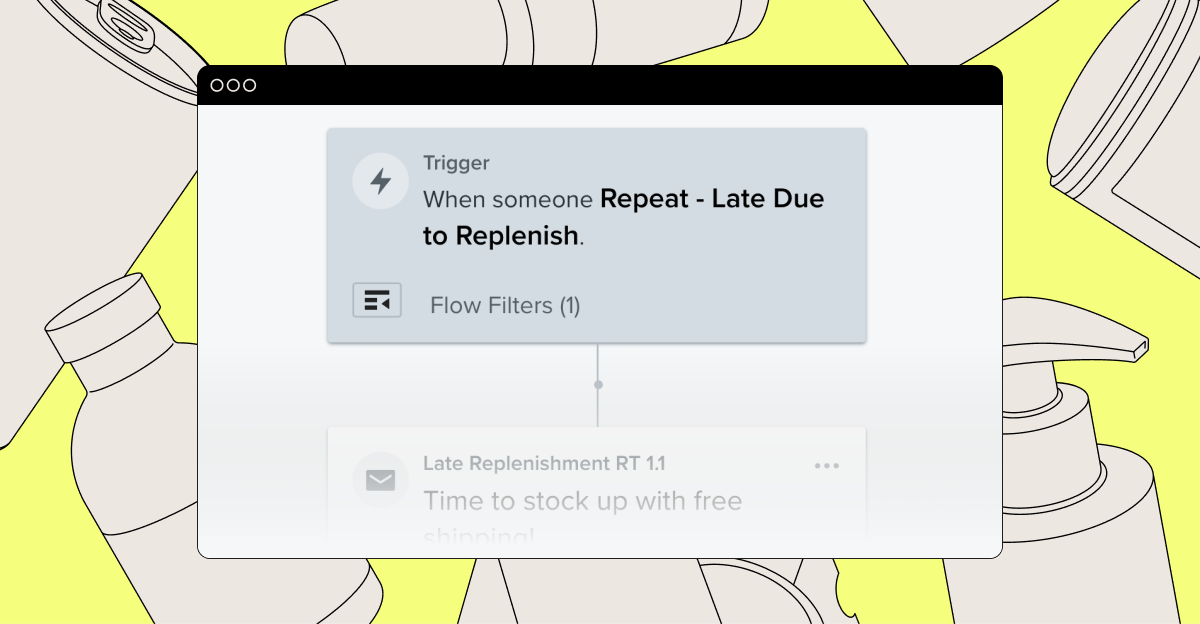
Task: Click the connector dot between the two steps
Action: (598, 384)
